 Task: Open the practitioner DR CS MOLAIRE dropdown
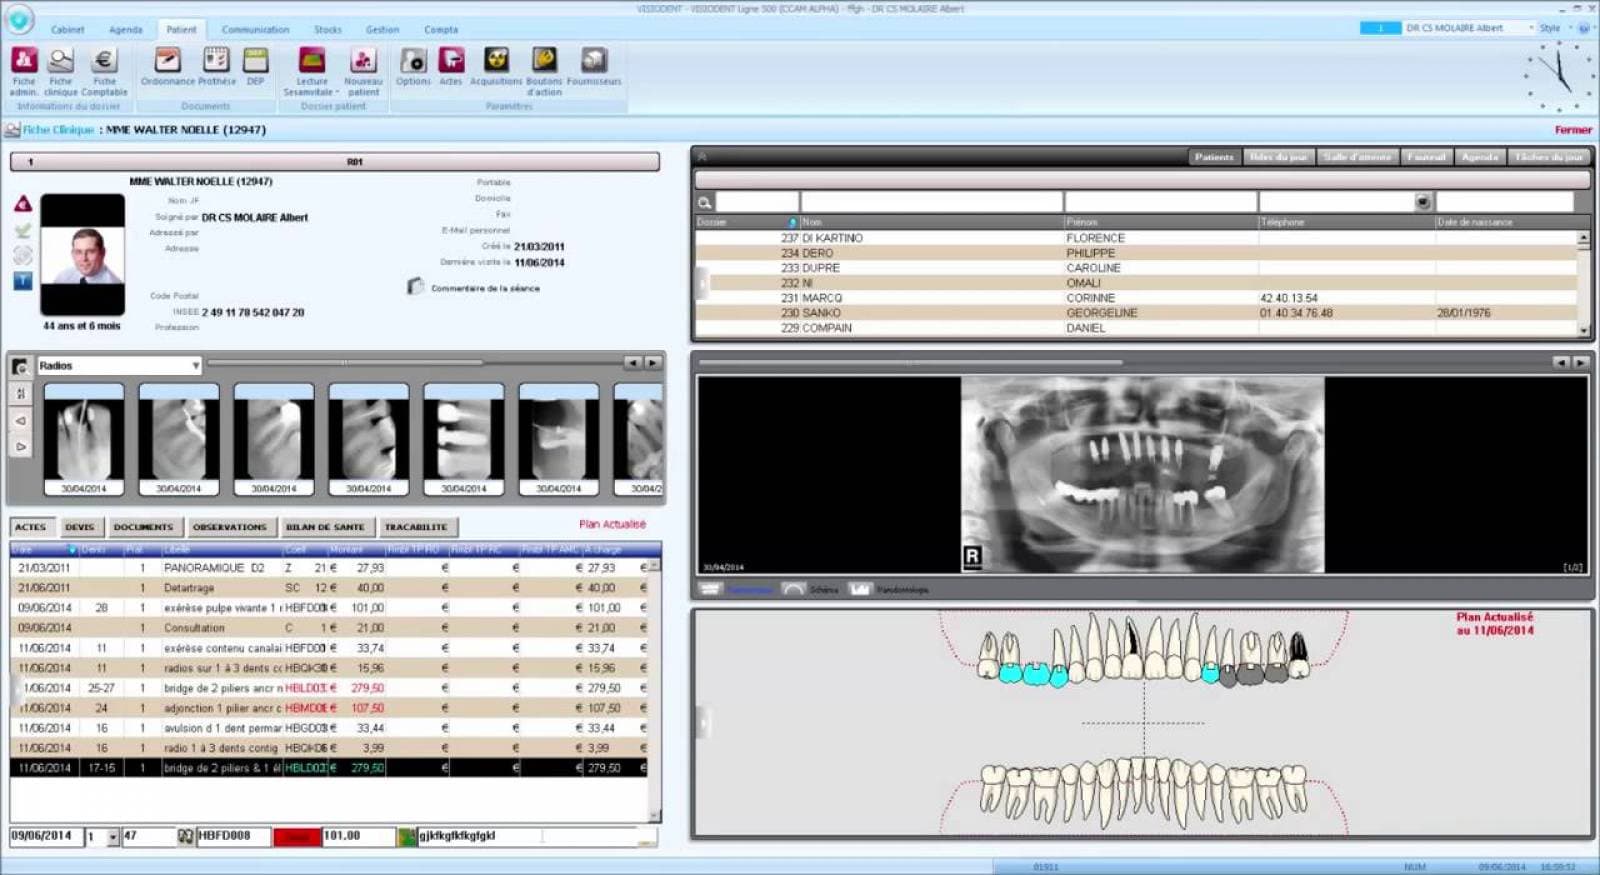coord(1530,28)
